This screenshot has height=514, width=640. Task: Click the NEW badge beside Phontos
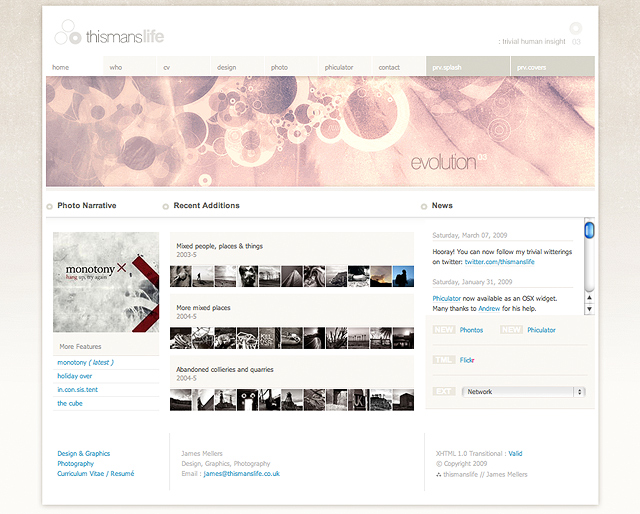(x=444, y=329)
